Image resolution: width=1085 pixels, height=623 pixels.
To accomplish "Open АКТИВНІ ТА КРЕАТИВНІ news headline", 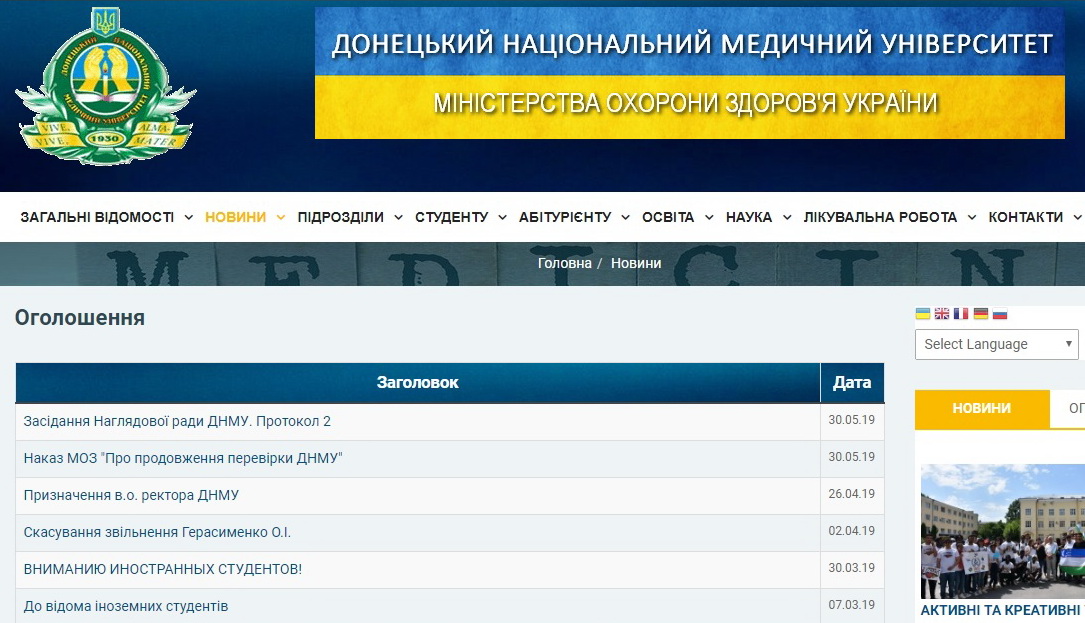I will click(1001, 610).
